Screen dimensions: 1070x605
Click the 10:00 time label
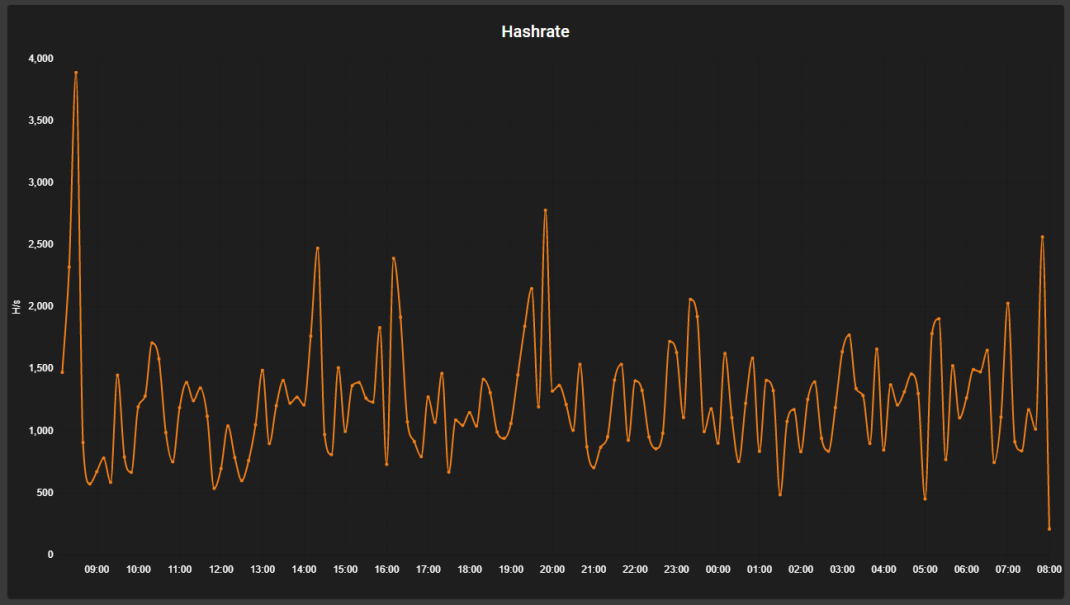click(x=138, y=570)
